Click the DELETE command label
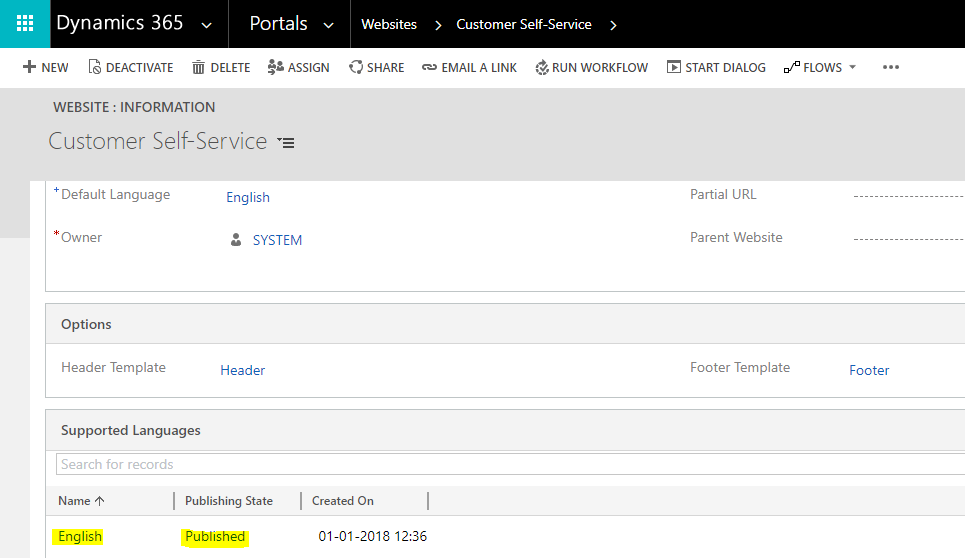Image resolution: width=965 pixels, height=558 pixels. [x=230, y=68]
